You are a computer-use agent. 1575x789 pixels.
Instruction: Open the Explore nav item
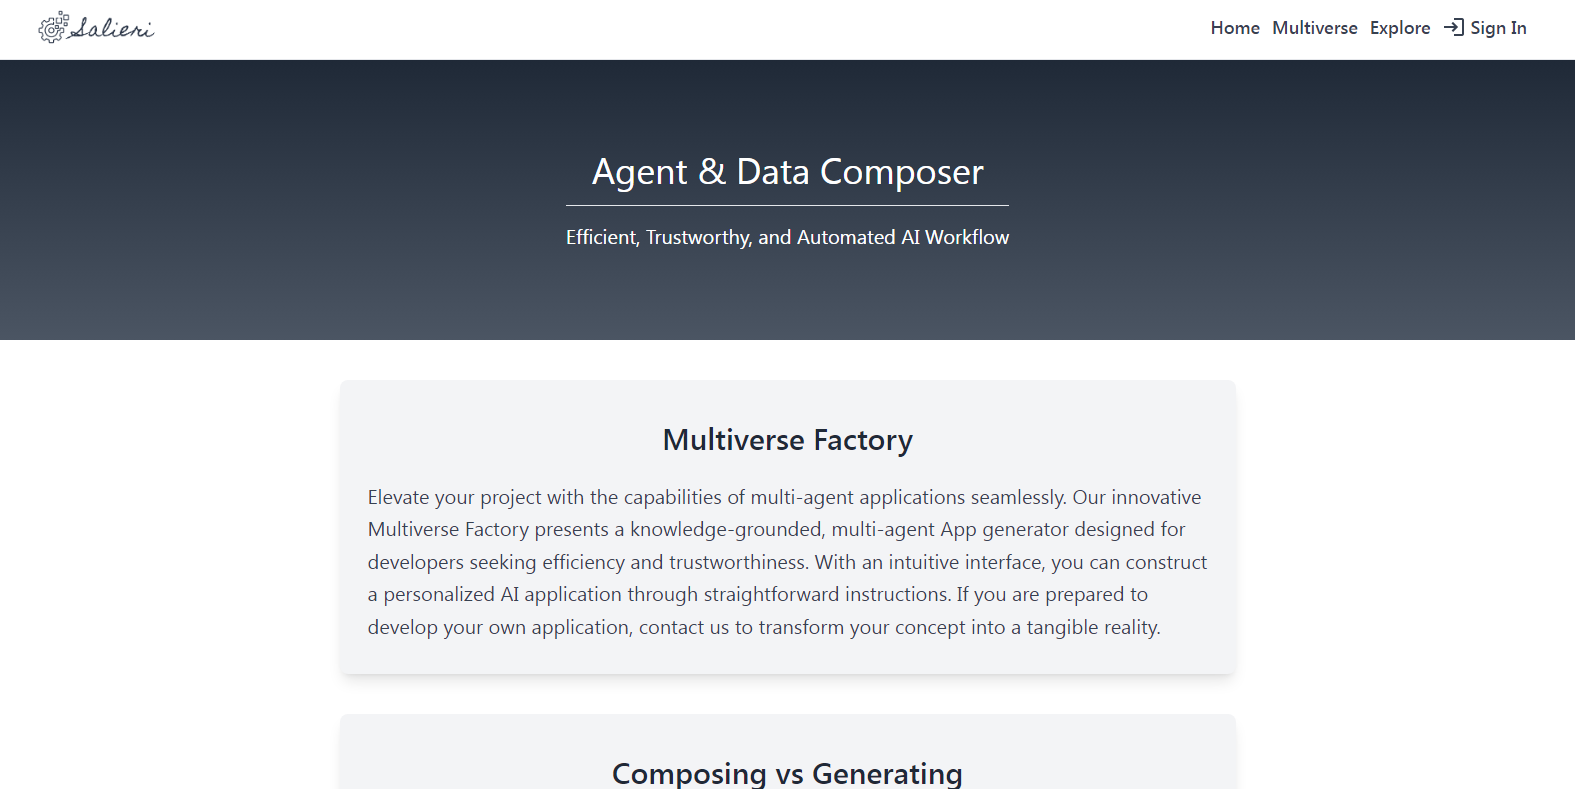[1400, 28]
